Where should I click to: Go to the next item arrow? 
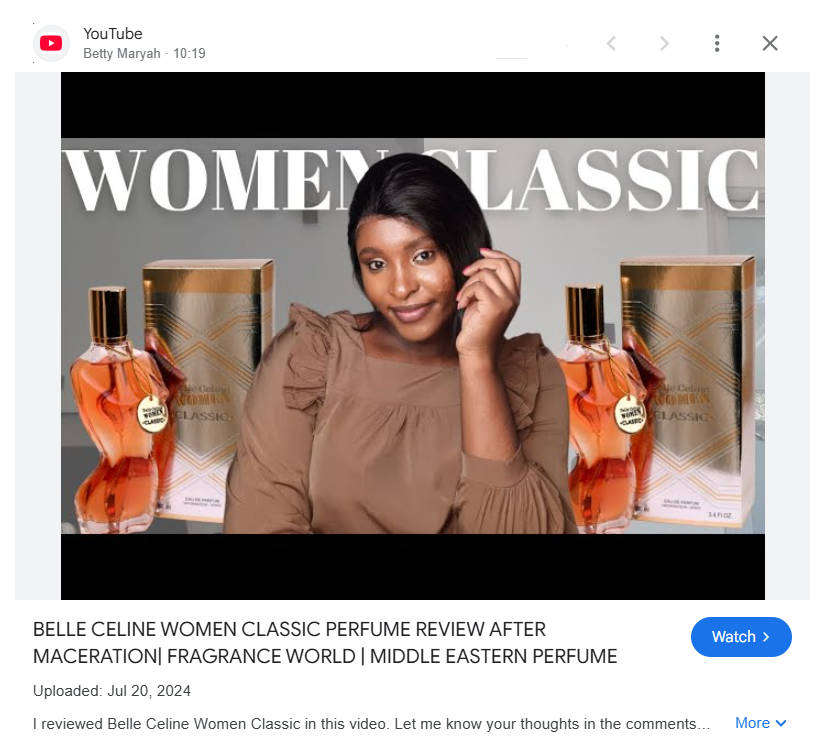pyautogui.click(x=664, y=43)
